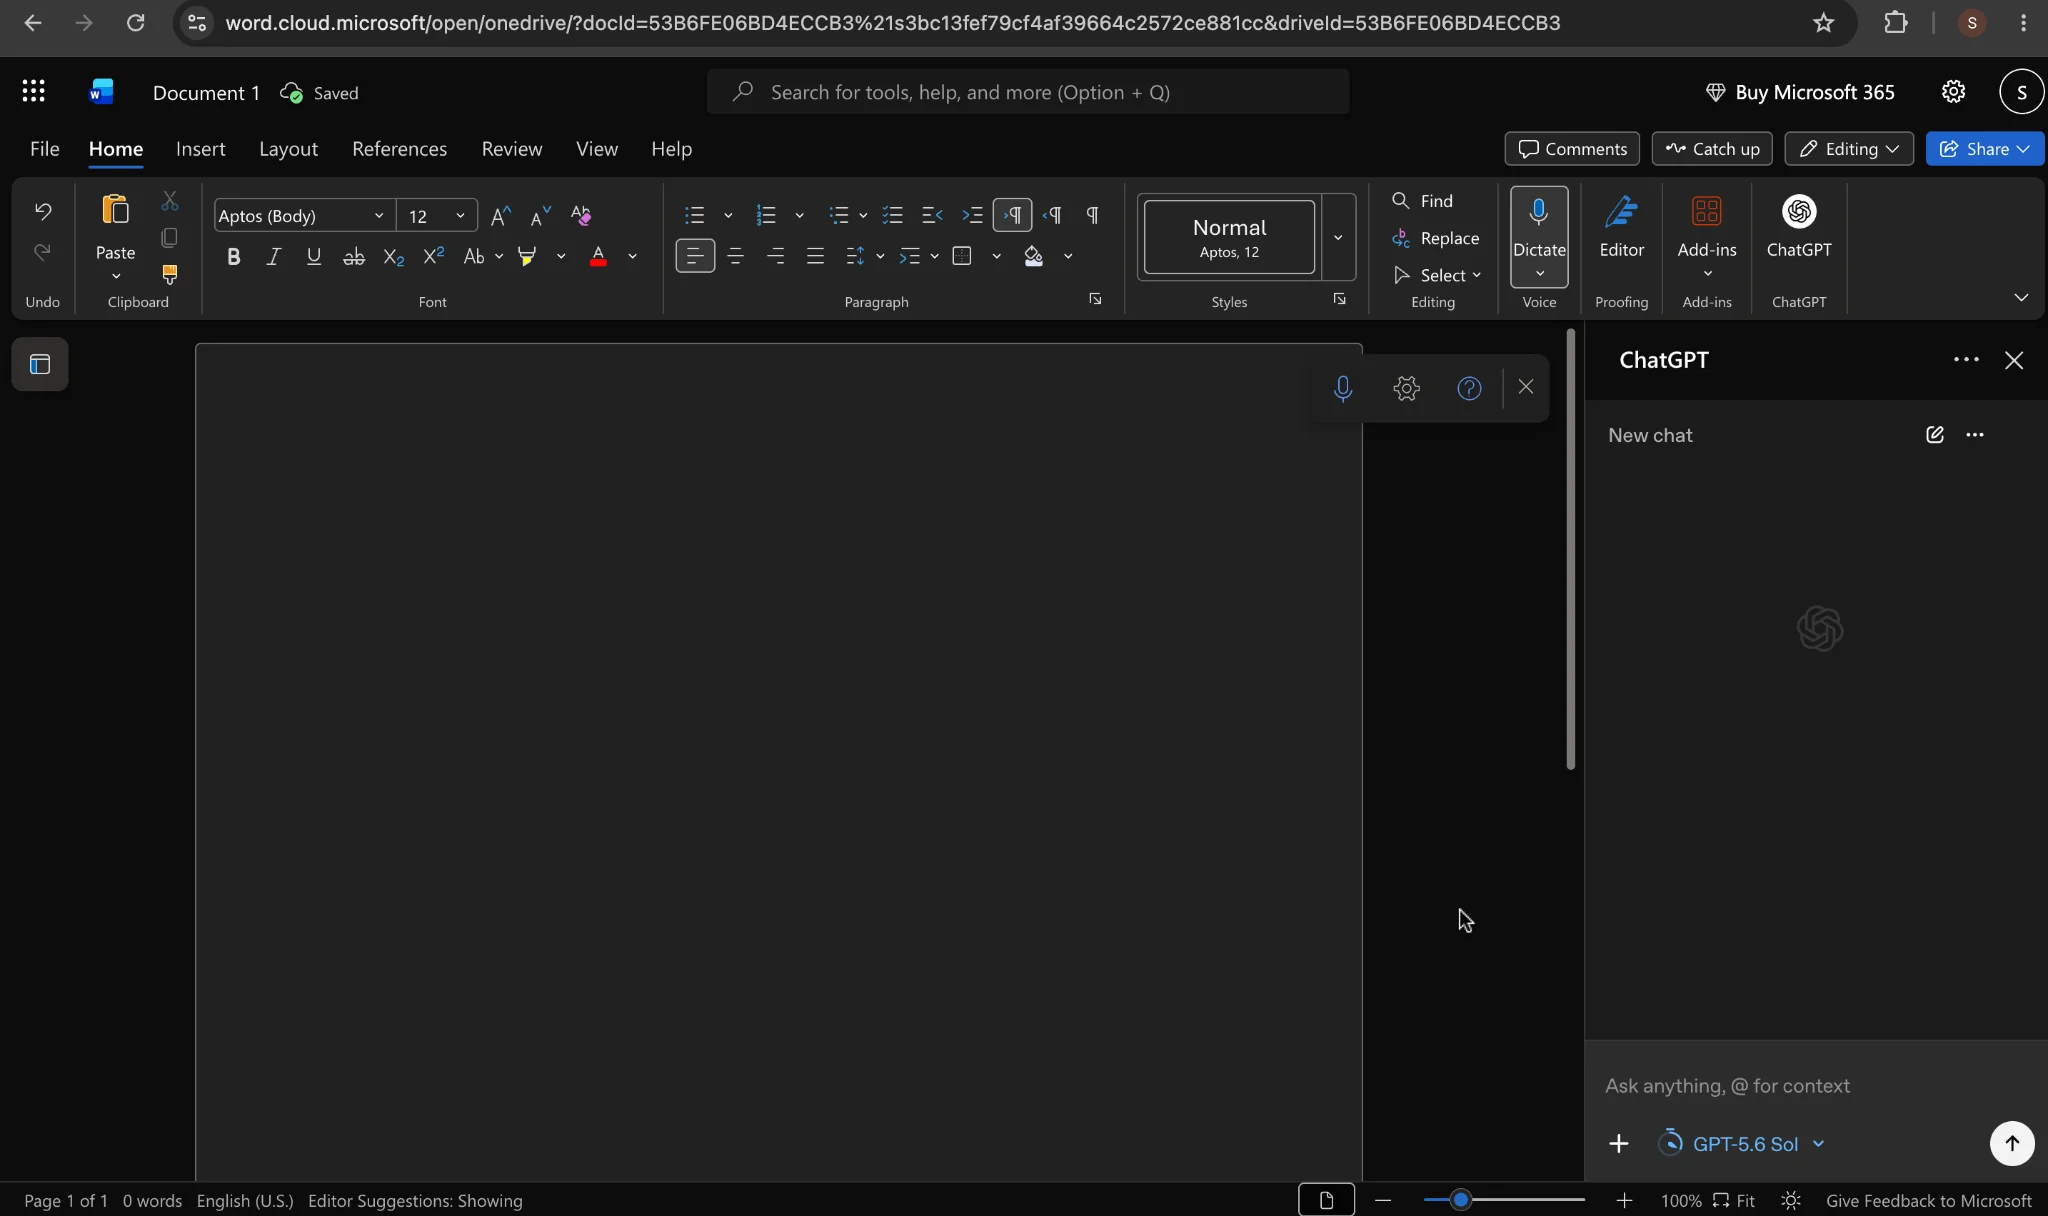The width and height of the screenshot is (2048, 1216).
Task: Toggle Underline formatting
Action: (x=314, y=257)
